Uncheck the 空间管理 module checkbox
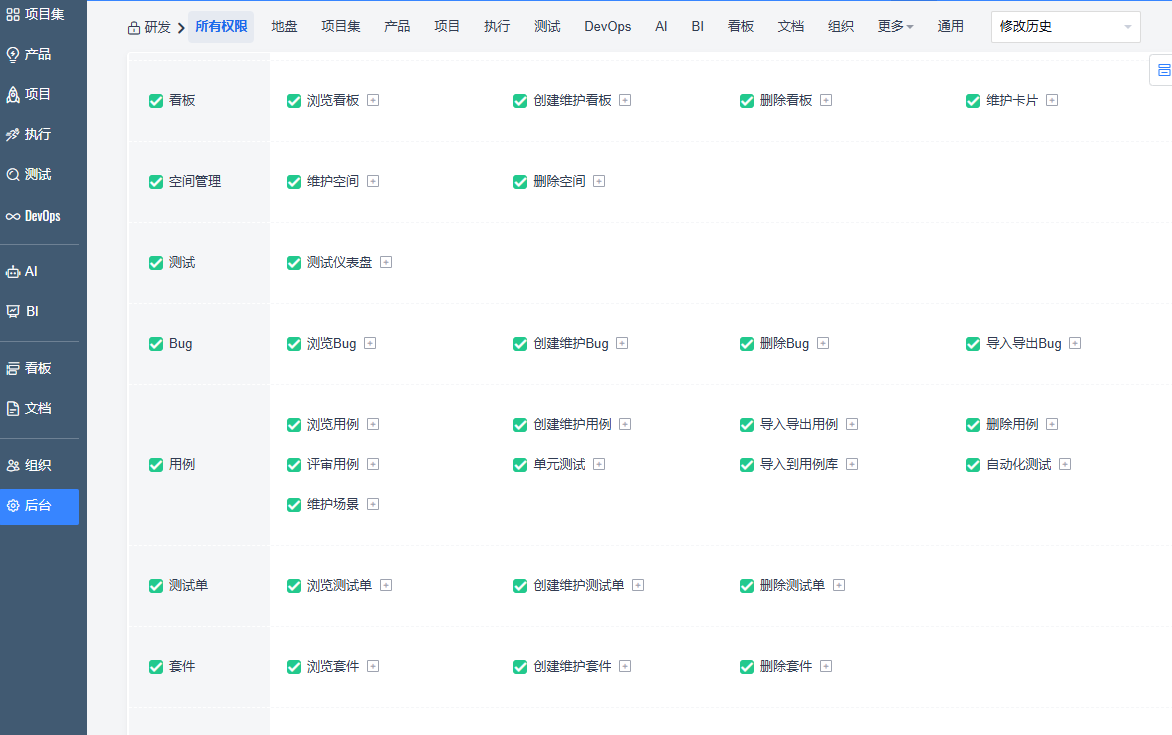Image resolution: width=1172 pixels, height=735 pixels. (155, 182)
